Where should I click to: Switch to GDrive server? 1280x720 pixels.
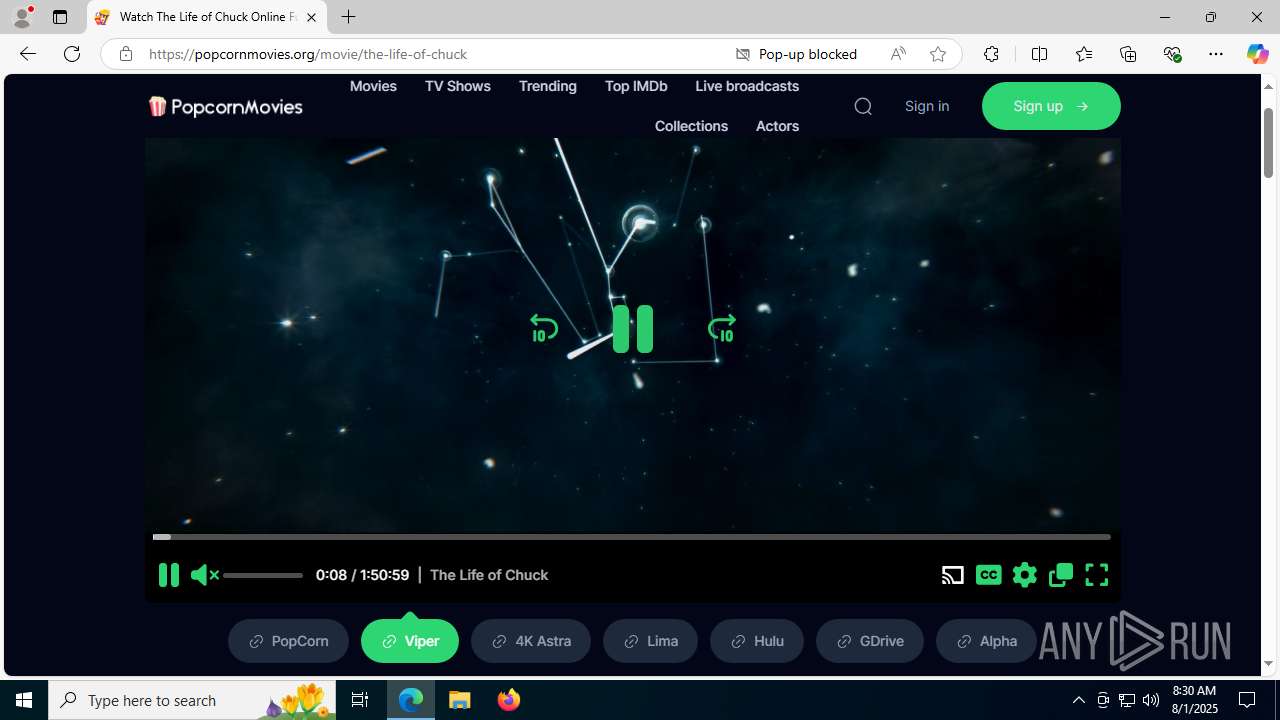870,641
